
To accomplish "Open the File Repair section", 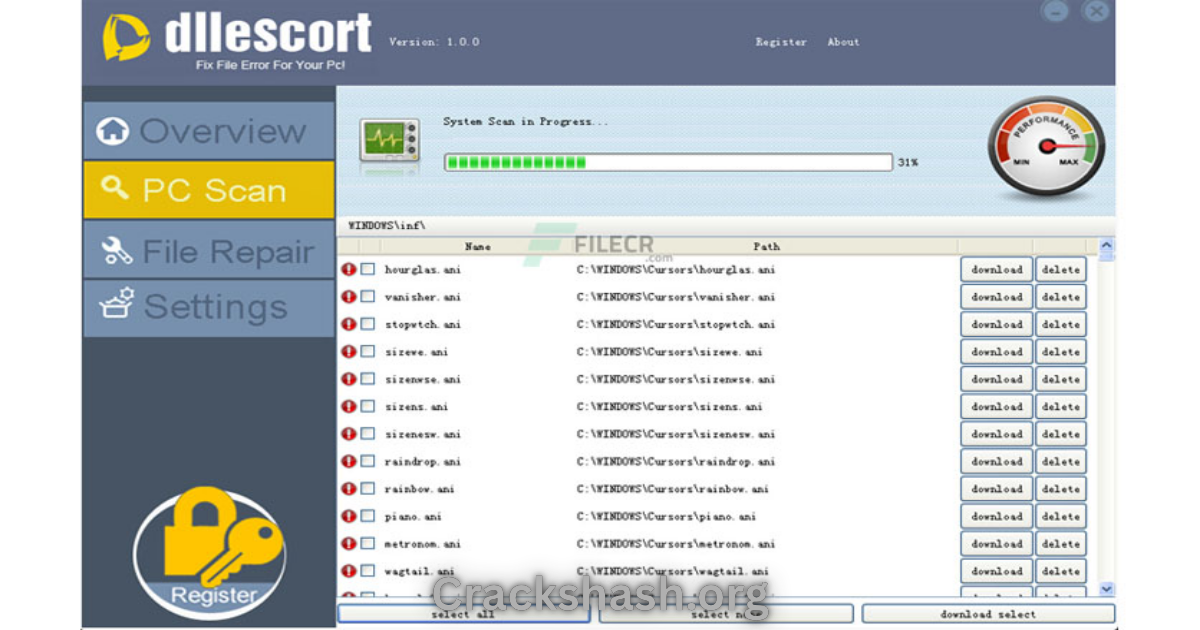I will point(209,251).
